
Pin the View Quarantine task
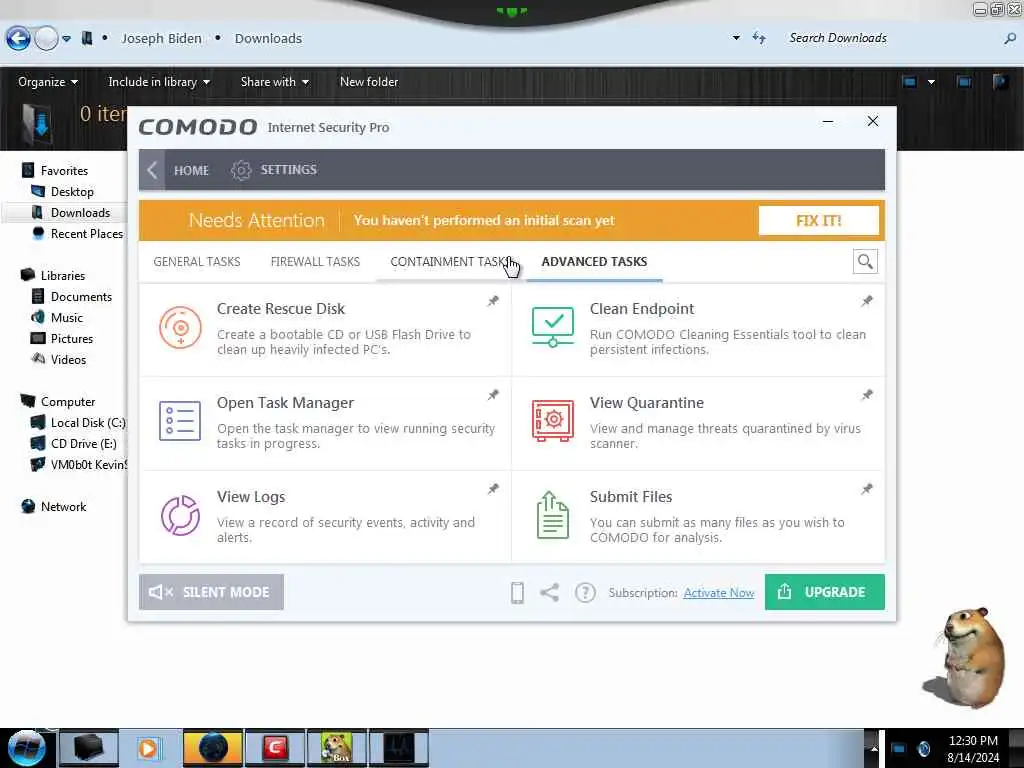(867, 395)
